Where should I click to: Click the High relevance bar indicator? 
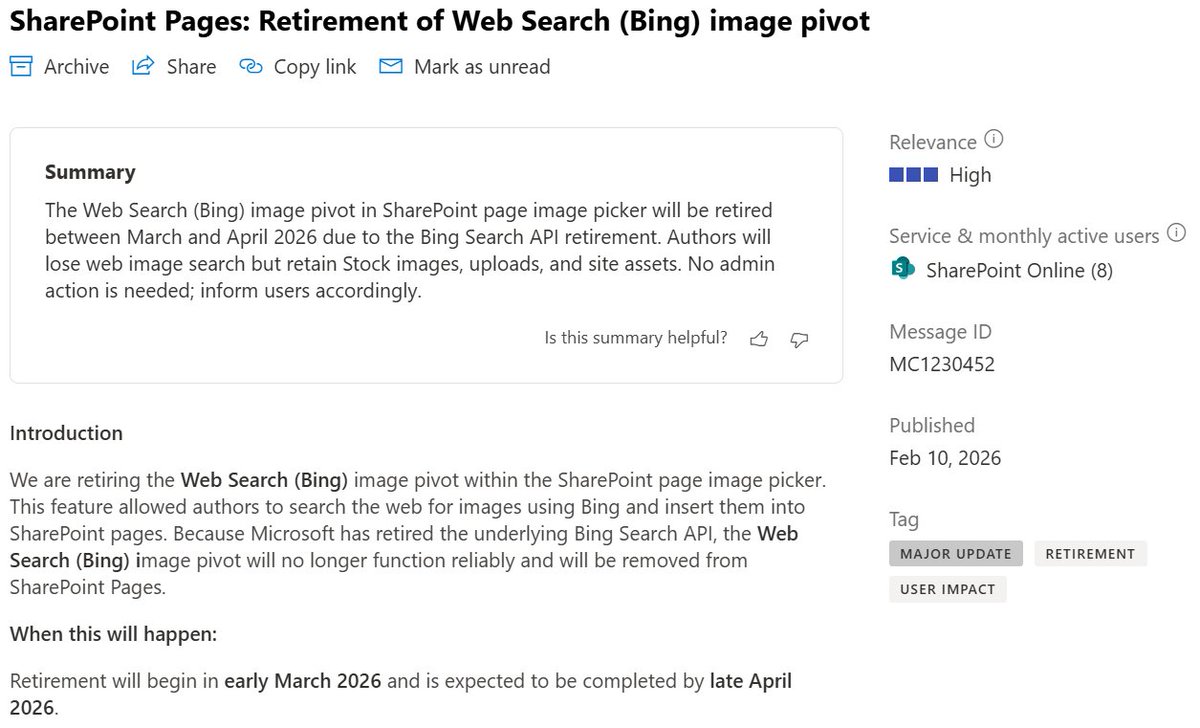pyautogui.click(x=913, y=175)
